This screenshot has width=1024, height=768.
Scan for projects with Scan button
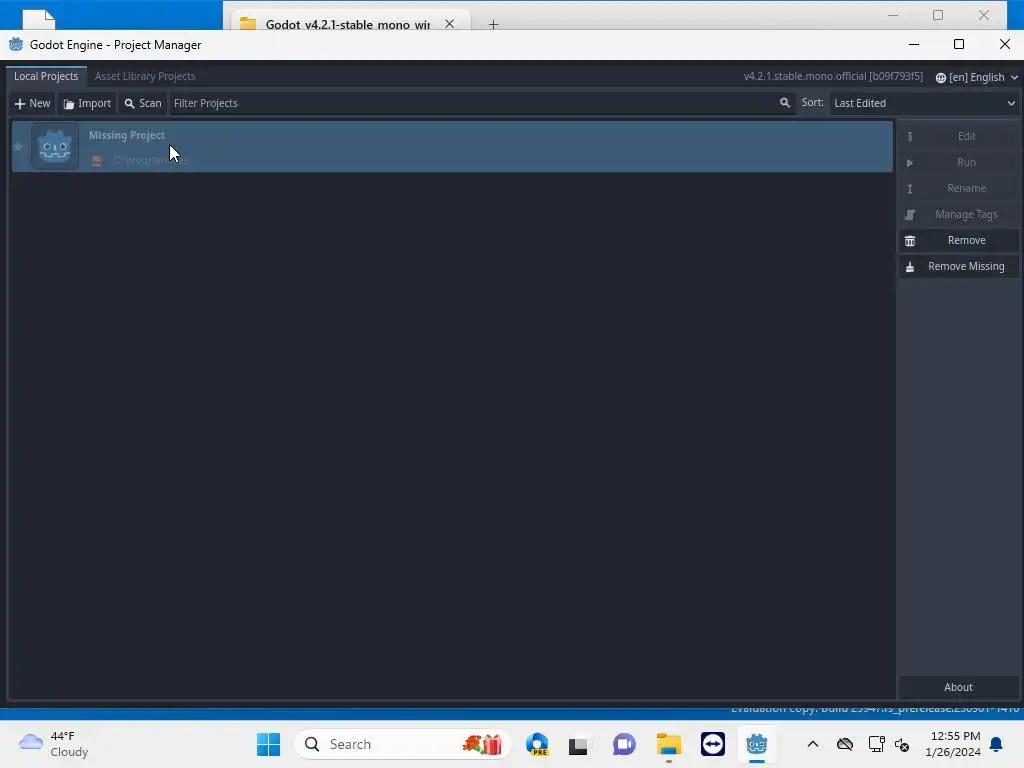(142, 103)
